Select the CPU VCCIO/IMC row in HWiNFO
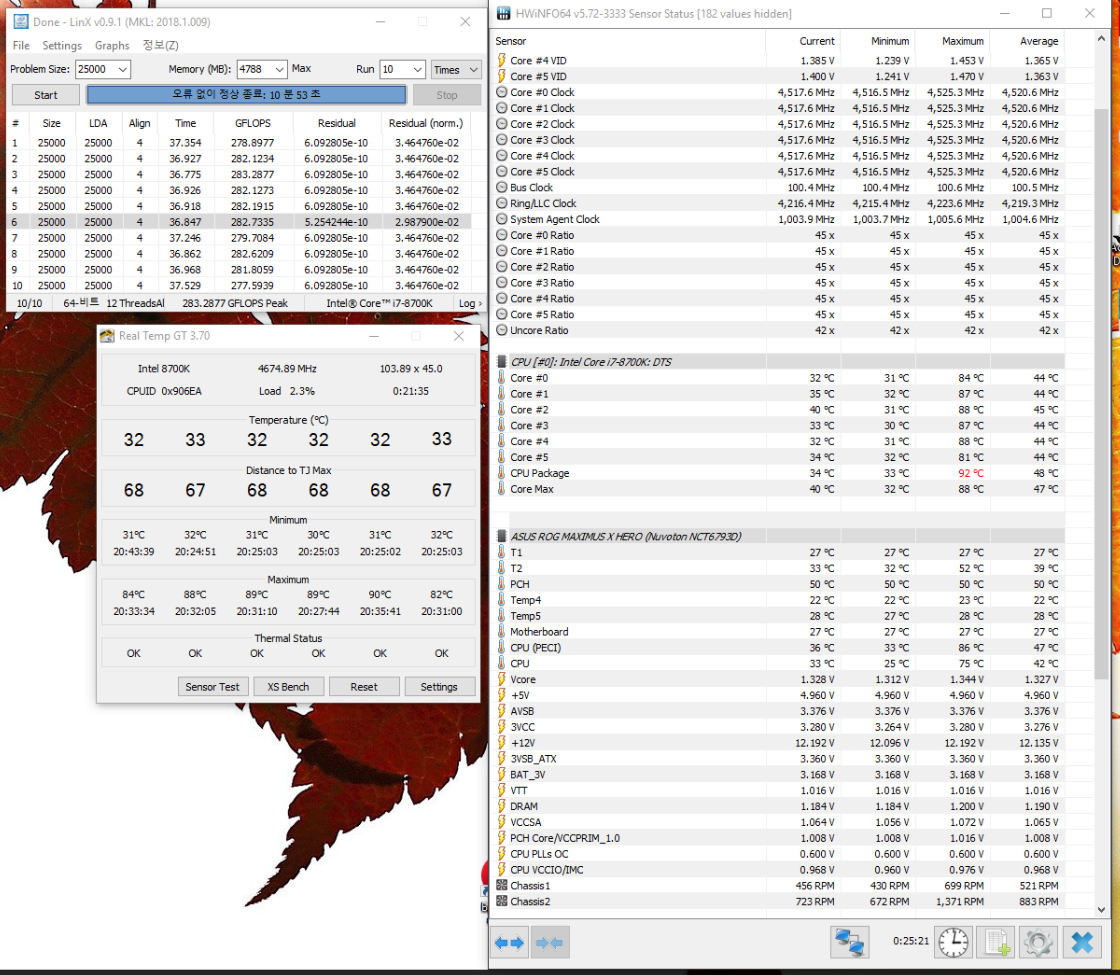 coord(778,869)
